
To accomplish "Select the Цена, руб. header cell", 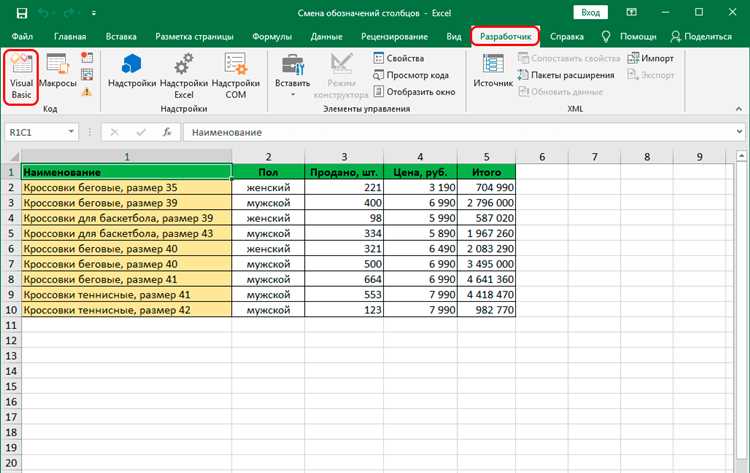I will [420, 172].
